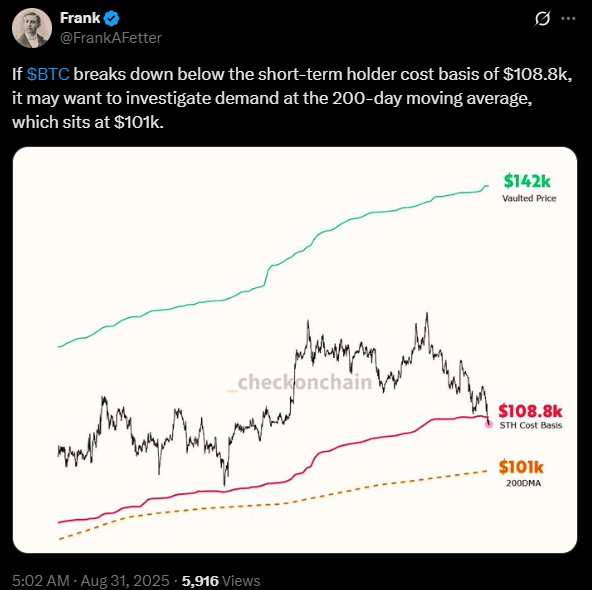Click the pink current-price marker dot
Screen dimensions: 592x590
point(489,424)
